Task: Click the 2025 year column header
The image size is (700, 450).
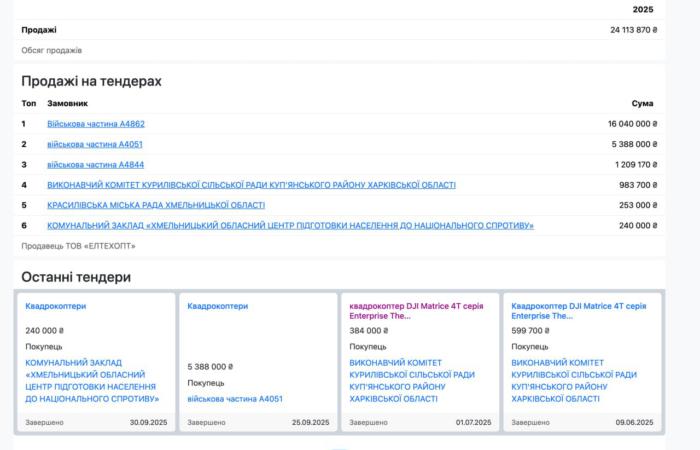Action: click(x=642, y=9)
